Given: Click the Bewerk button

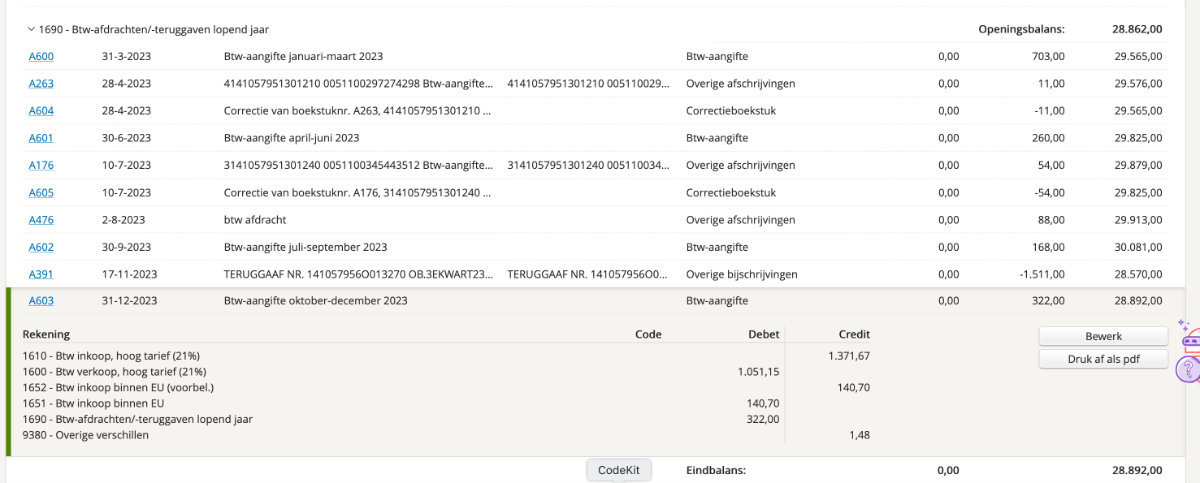Looking at the screenshot, I should click(x=1103, y=336).
